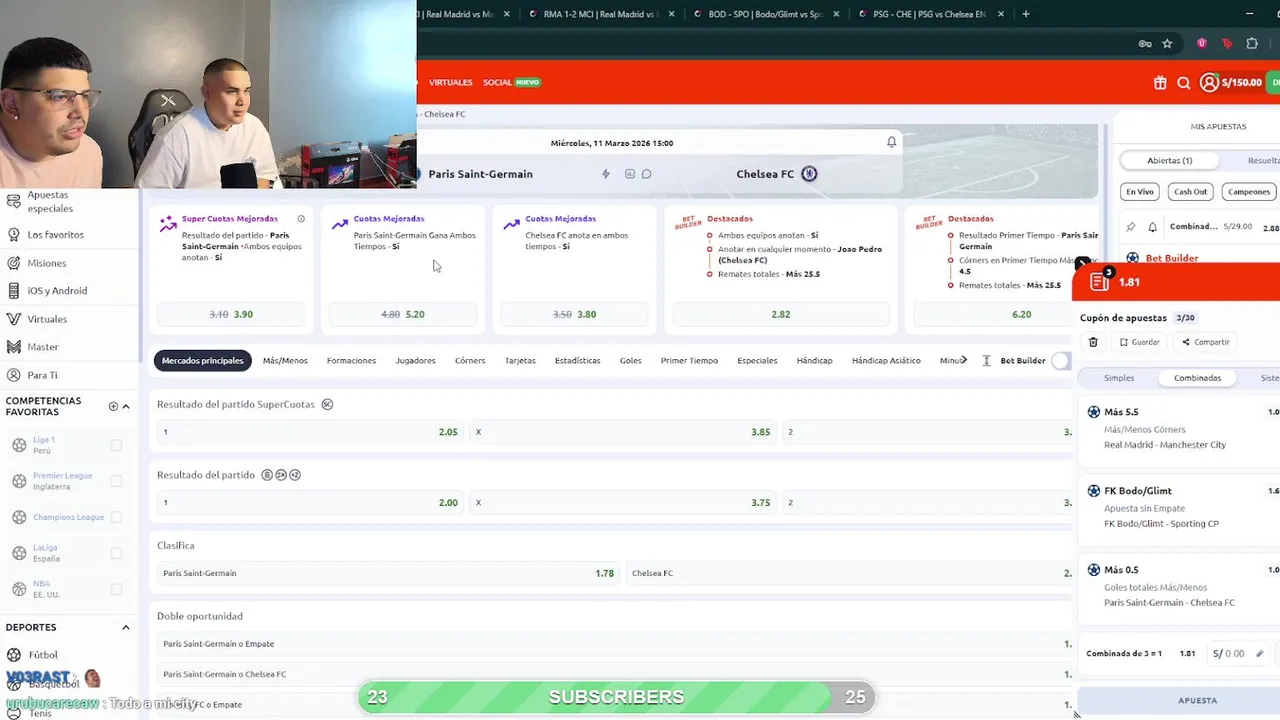Screen dimensions: 1280x720
Task: Open Chrome extensions puzzle icon
Action: 1252,44
